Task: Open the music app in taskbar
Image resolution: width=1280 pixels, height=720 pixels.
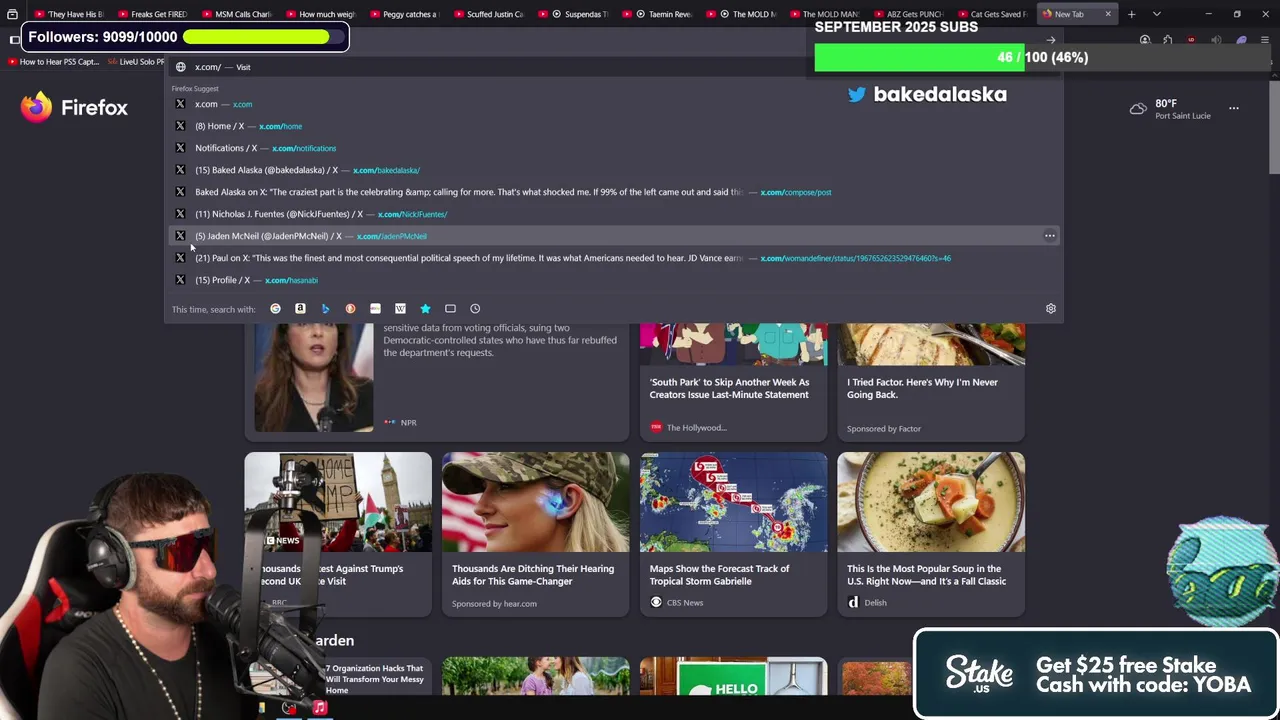Action: (x=319, y=708)
